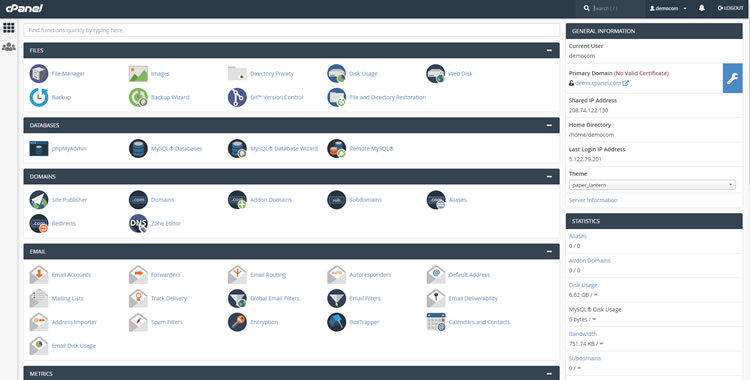750x380 pixels.
Task: Open the home grid icon in sidebar
Action: pyautogui.click(x=9, y=27)
